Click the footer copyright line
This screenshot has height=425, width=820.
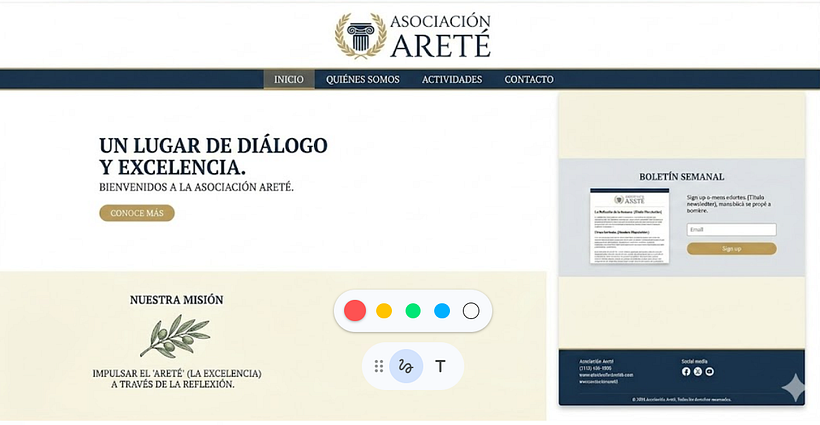[681, 399]
